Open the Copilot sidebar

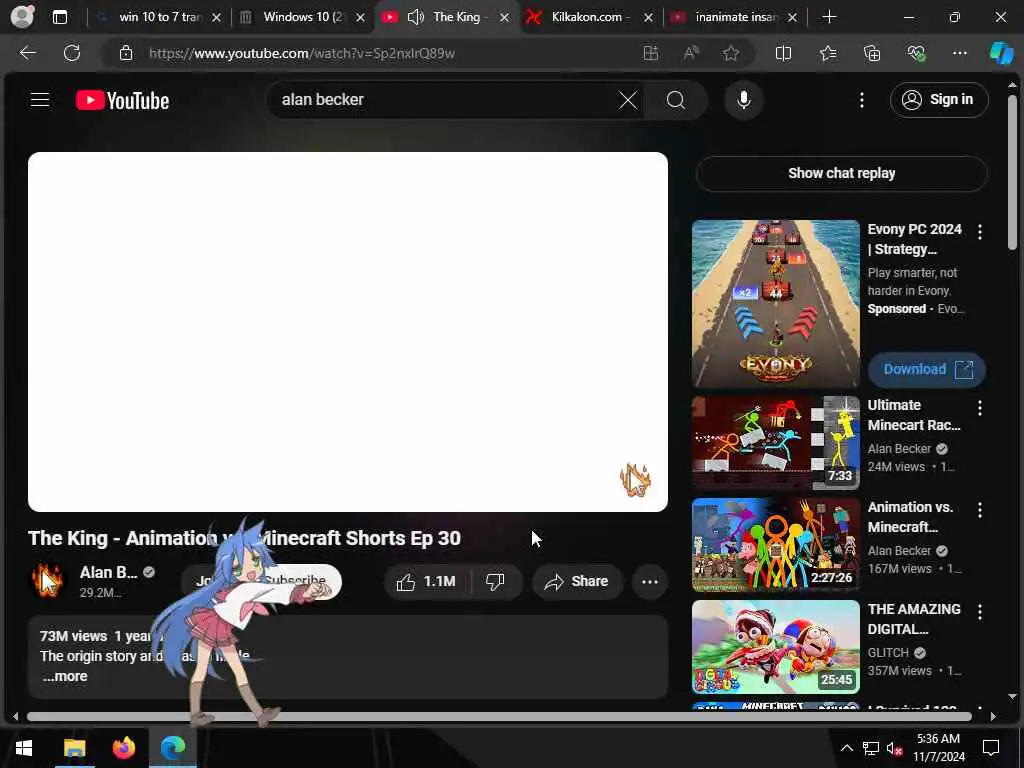(1001, 54)
